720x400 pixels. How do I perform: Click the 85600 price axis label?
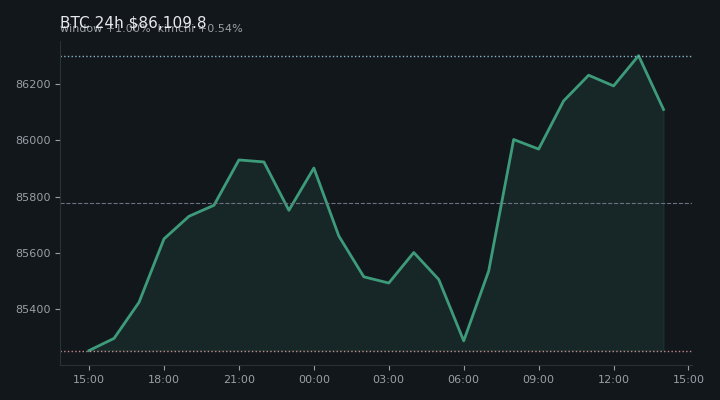click(33, 253)
